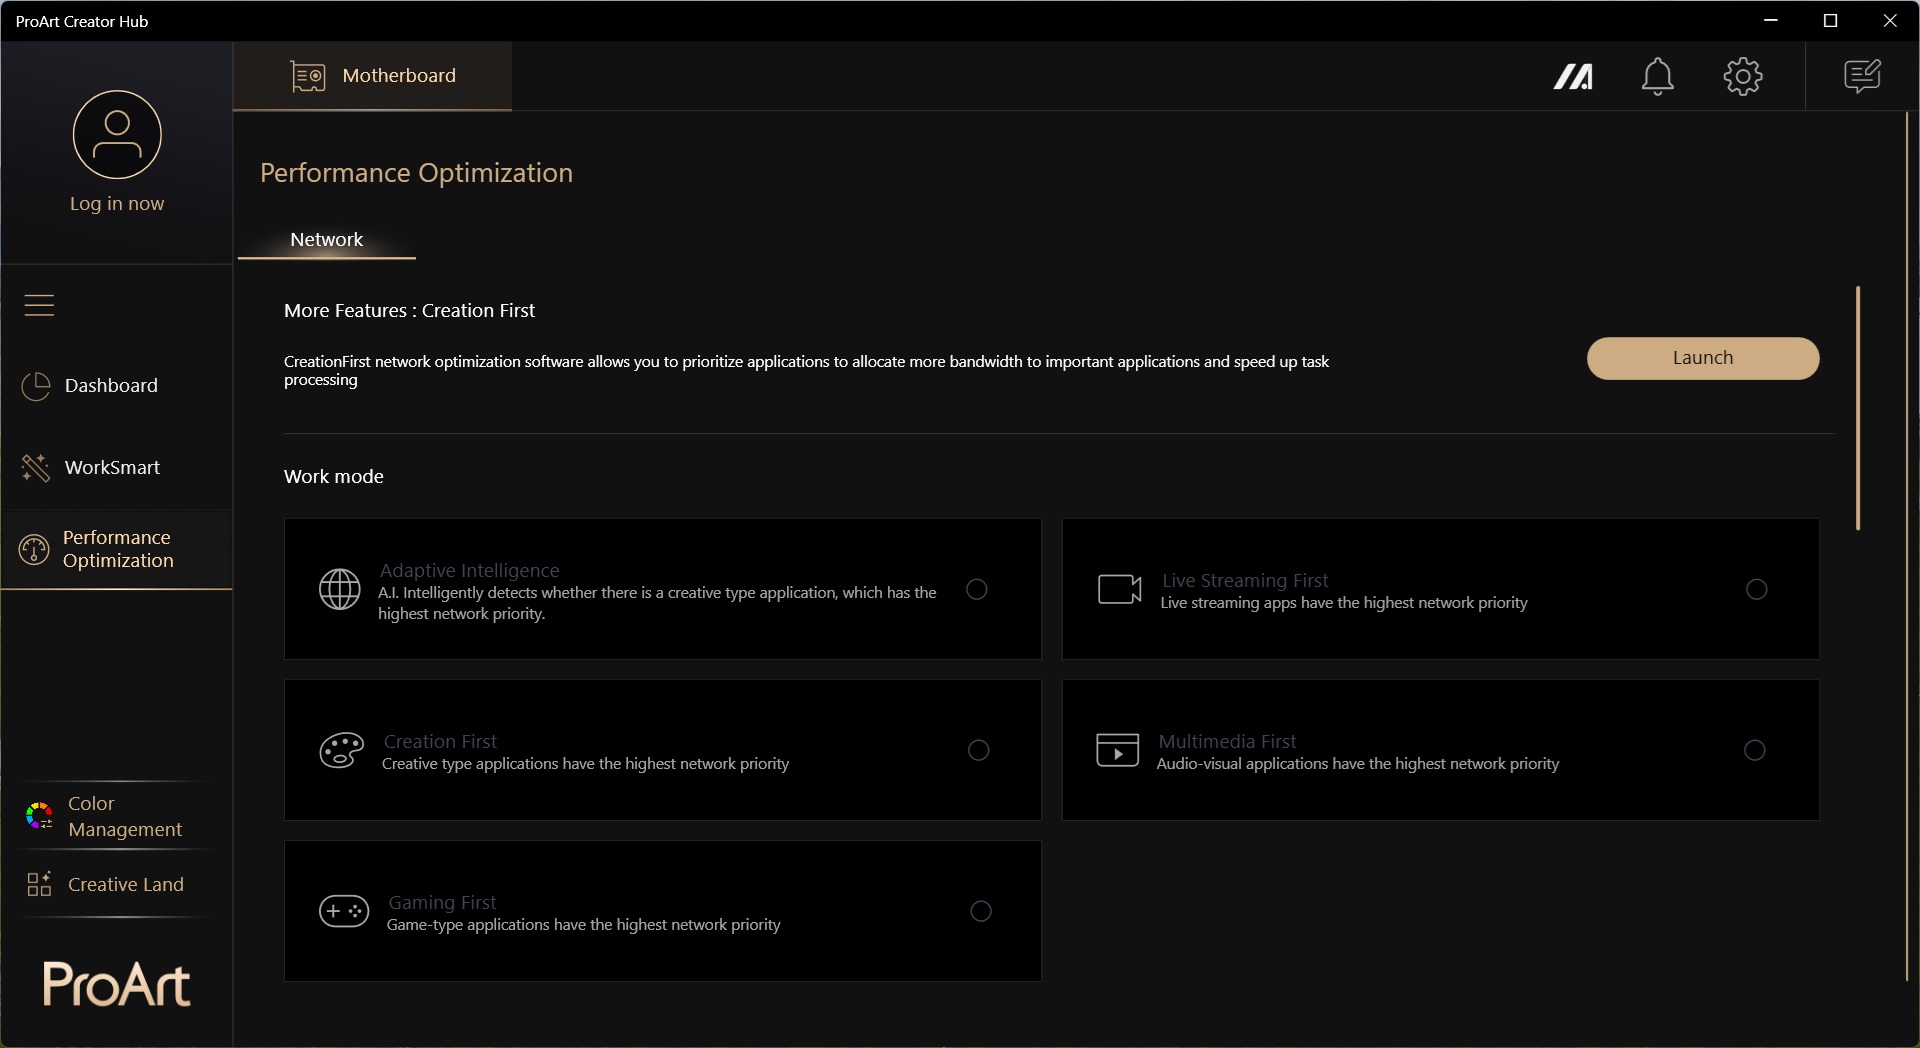
Task: Open Color Management from the sidebar
Action: tap(117, 816)
